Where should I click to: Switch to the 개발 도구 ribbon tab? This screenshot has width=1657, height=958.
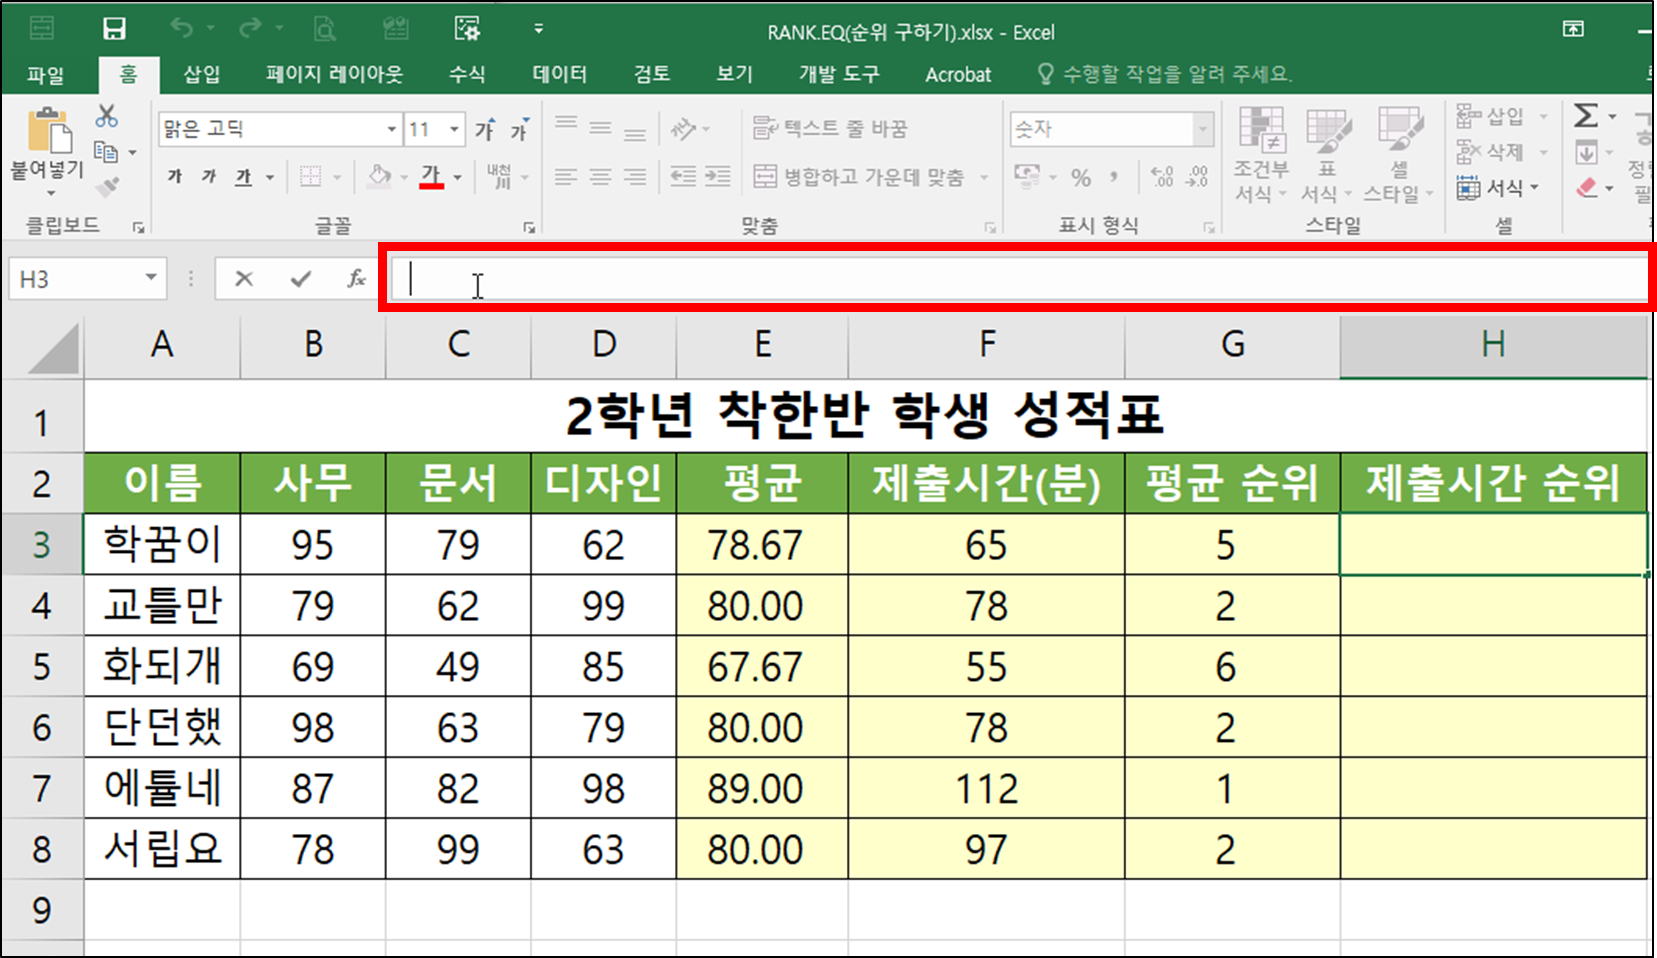coord(838,73)
